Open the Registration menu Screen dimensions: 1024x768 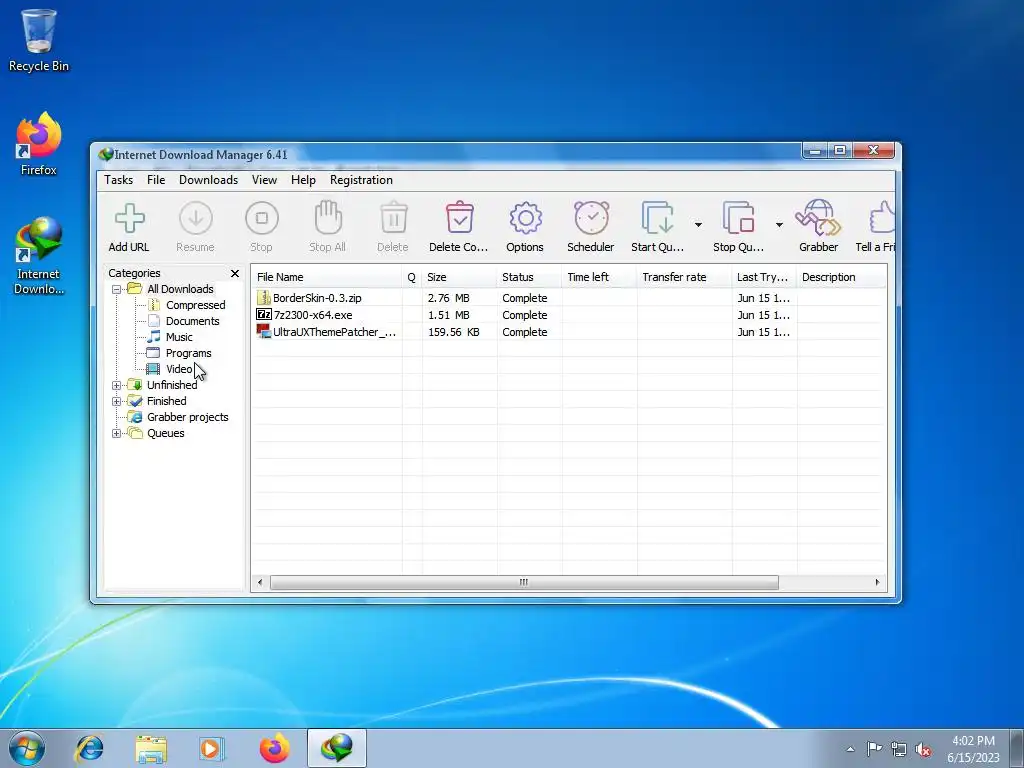[x=361, y=180]
